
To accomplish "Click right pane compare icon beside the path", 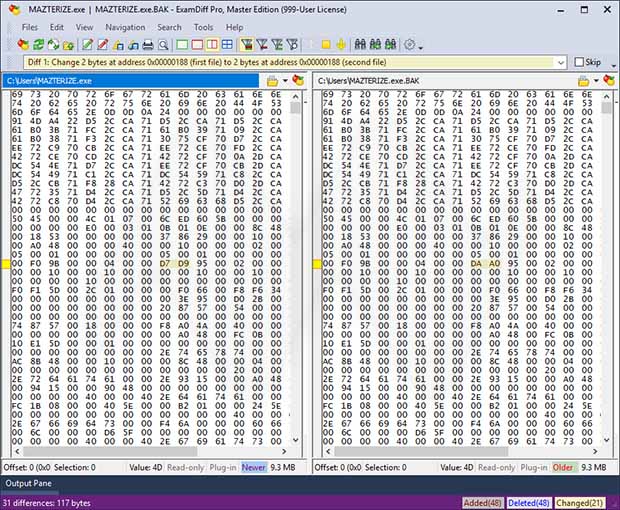I will (x=609, y=81).
